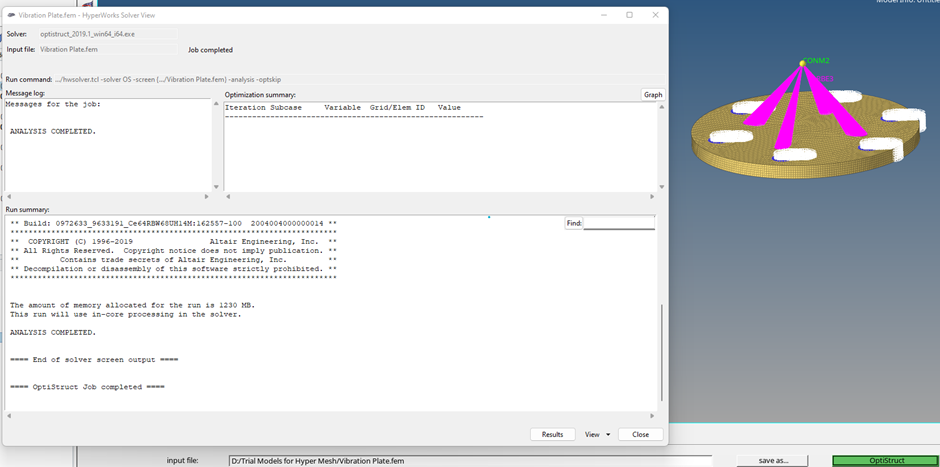
Task: Click the 'ANALYSIS COMPLETED.' text in Message log
Action: click(x=53, y=131)
